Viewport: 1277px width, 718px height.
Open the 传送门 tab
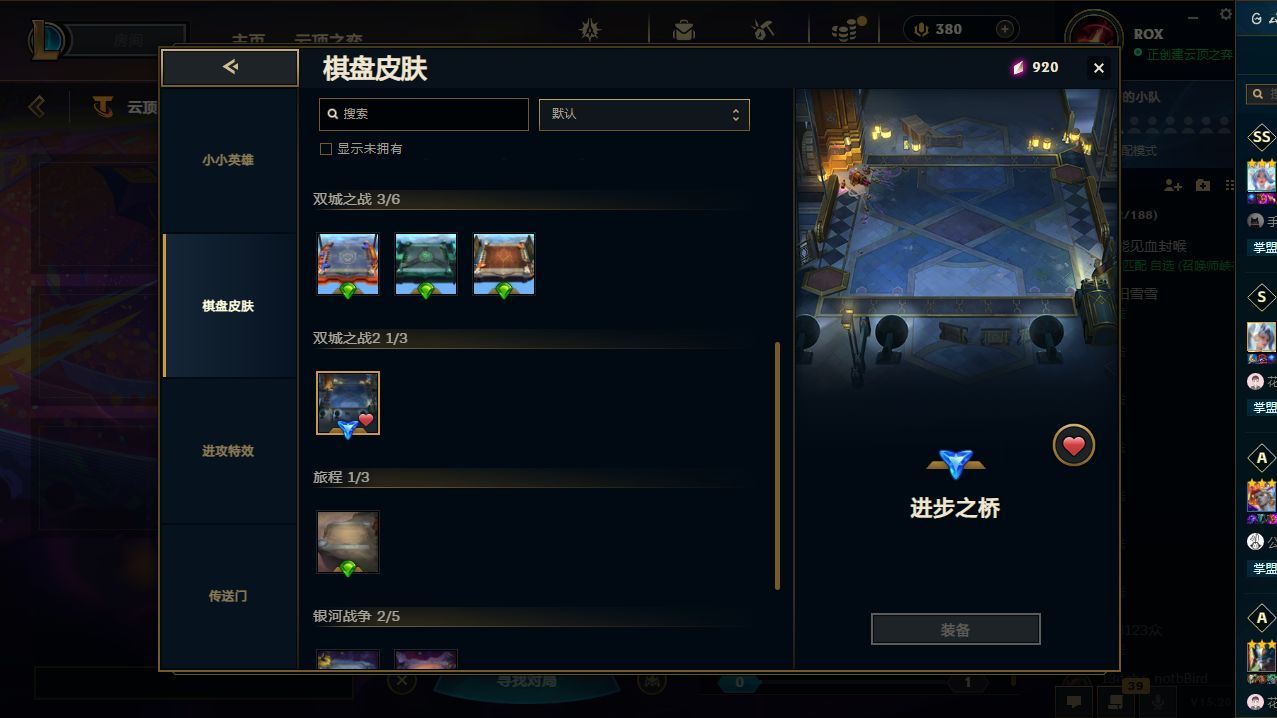click(x=229, y=596)
